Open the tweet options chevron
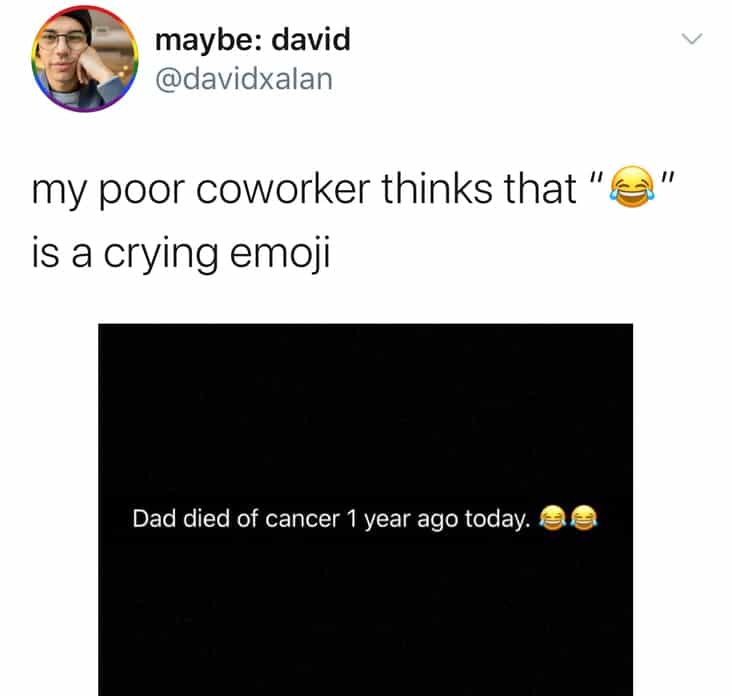732x696 pixels. 691,38
